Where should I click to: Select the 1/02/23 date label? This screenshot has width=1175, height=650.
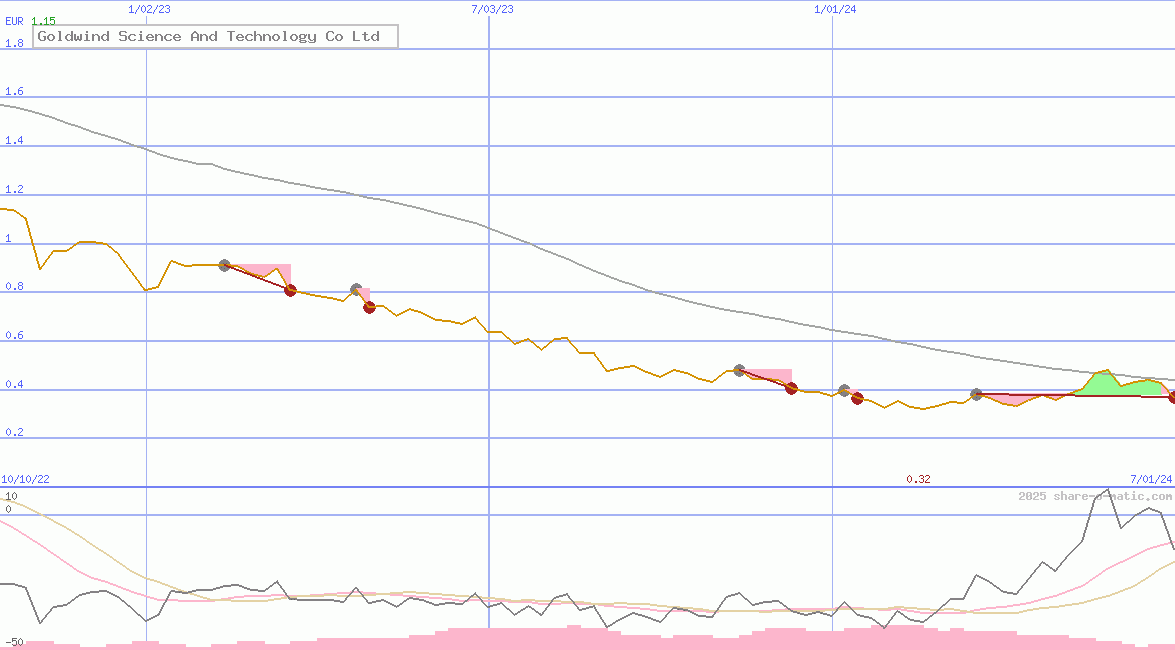click(150, 9)
